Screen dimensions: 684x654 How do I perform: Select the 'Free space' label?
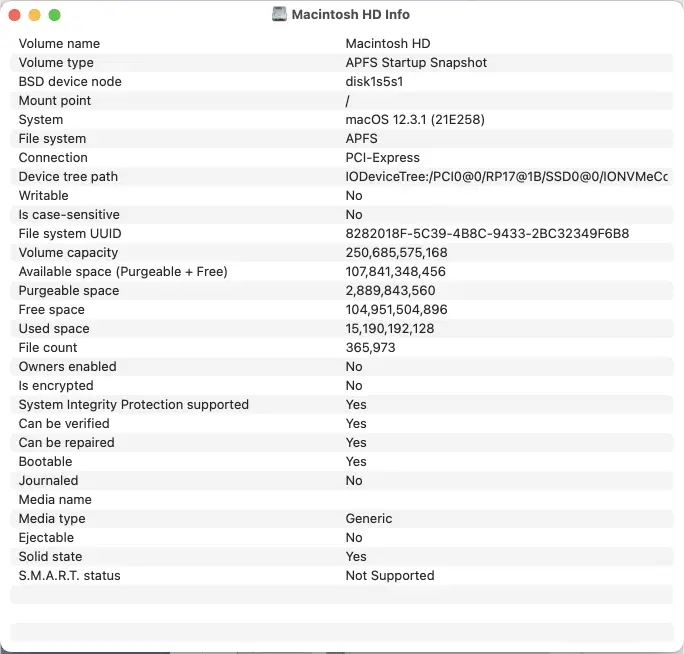tap(51, 310)
